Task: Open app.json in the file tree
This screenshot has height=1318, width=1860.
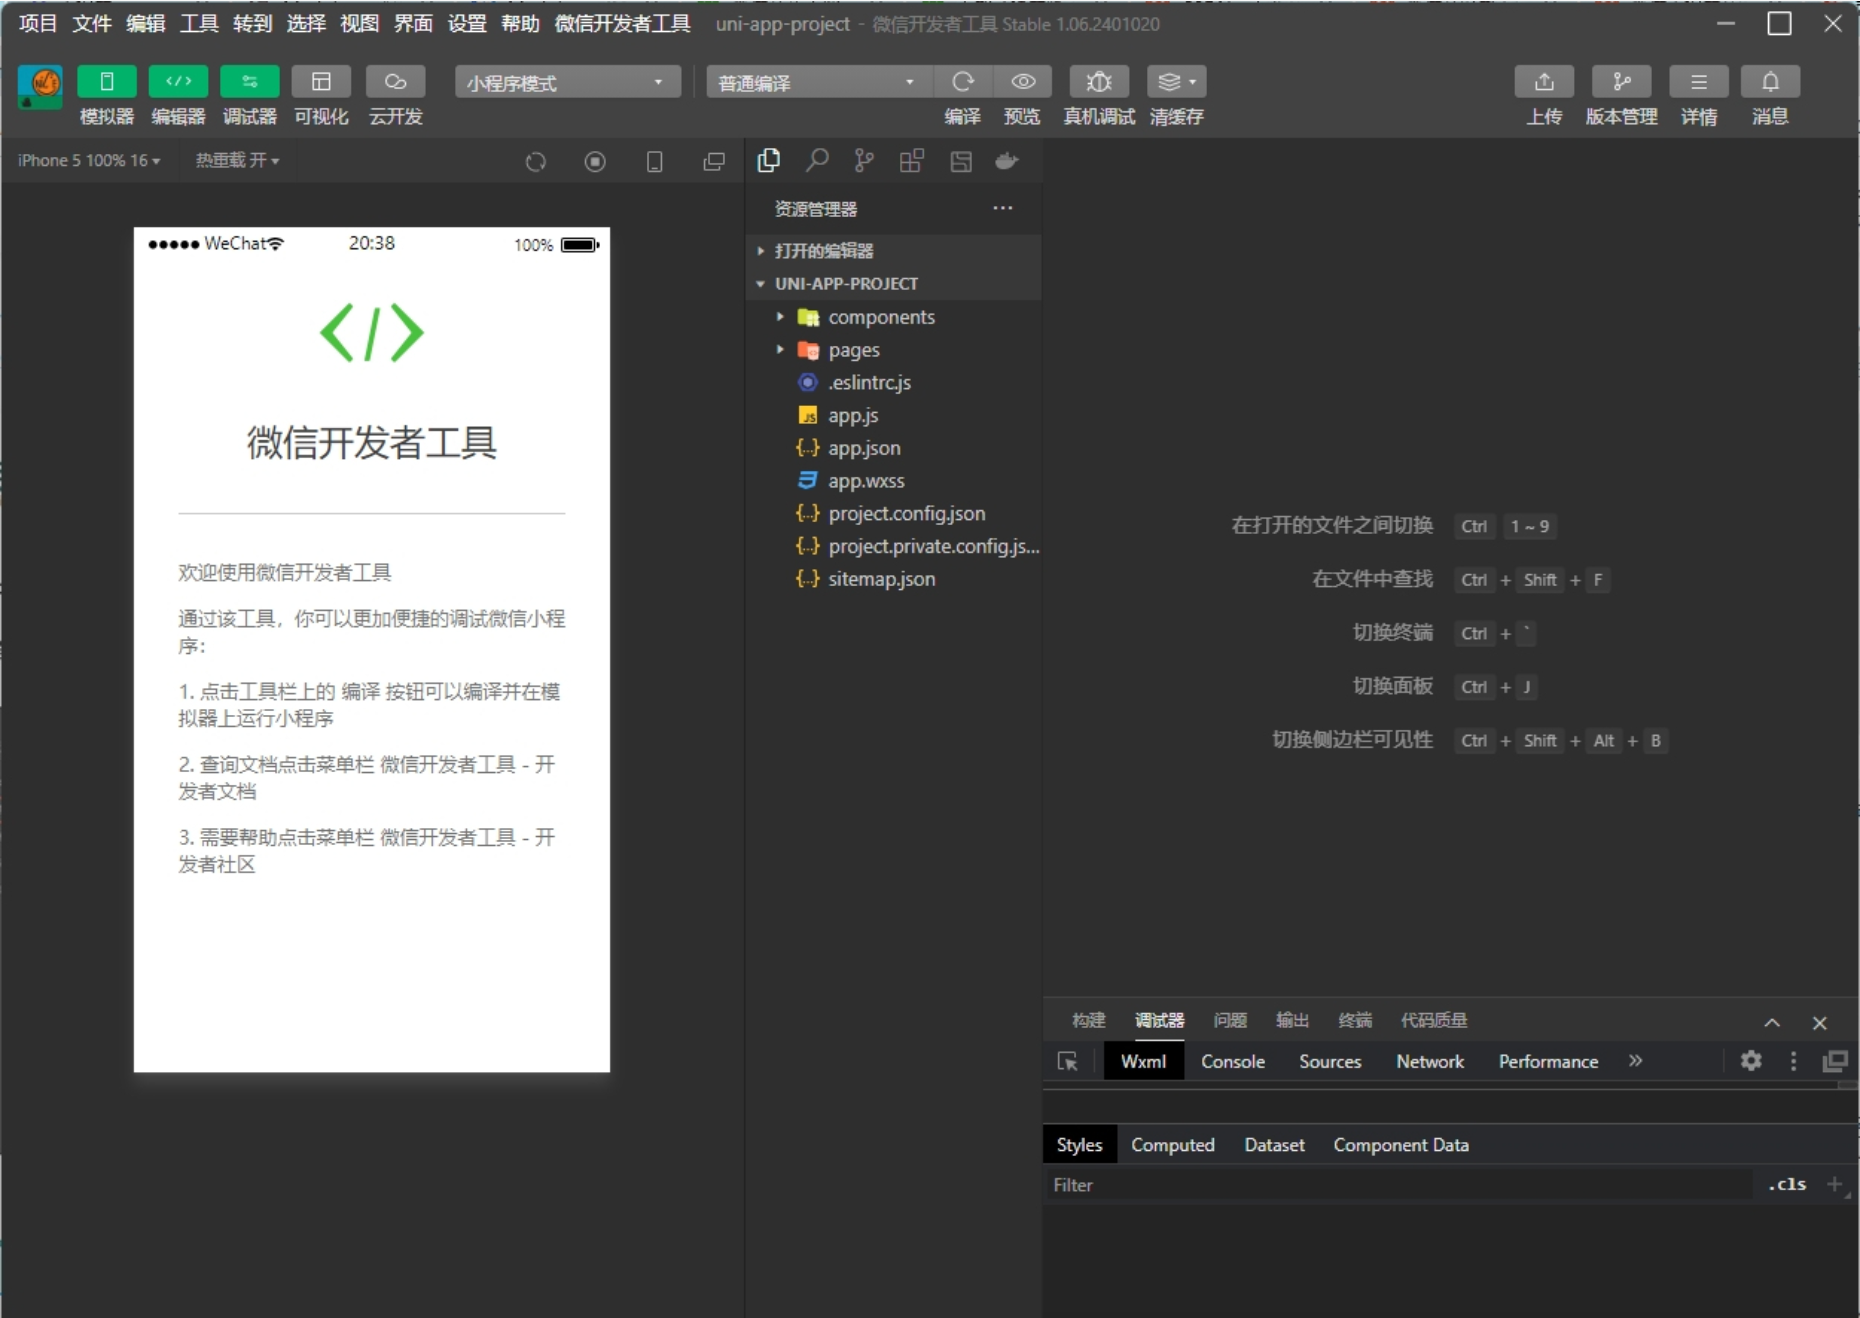Action: [863, 448]
